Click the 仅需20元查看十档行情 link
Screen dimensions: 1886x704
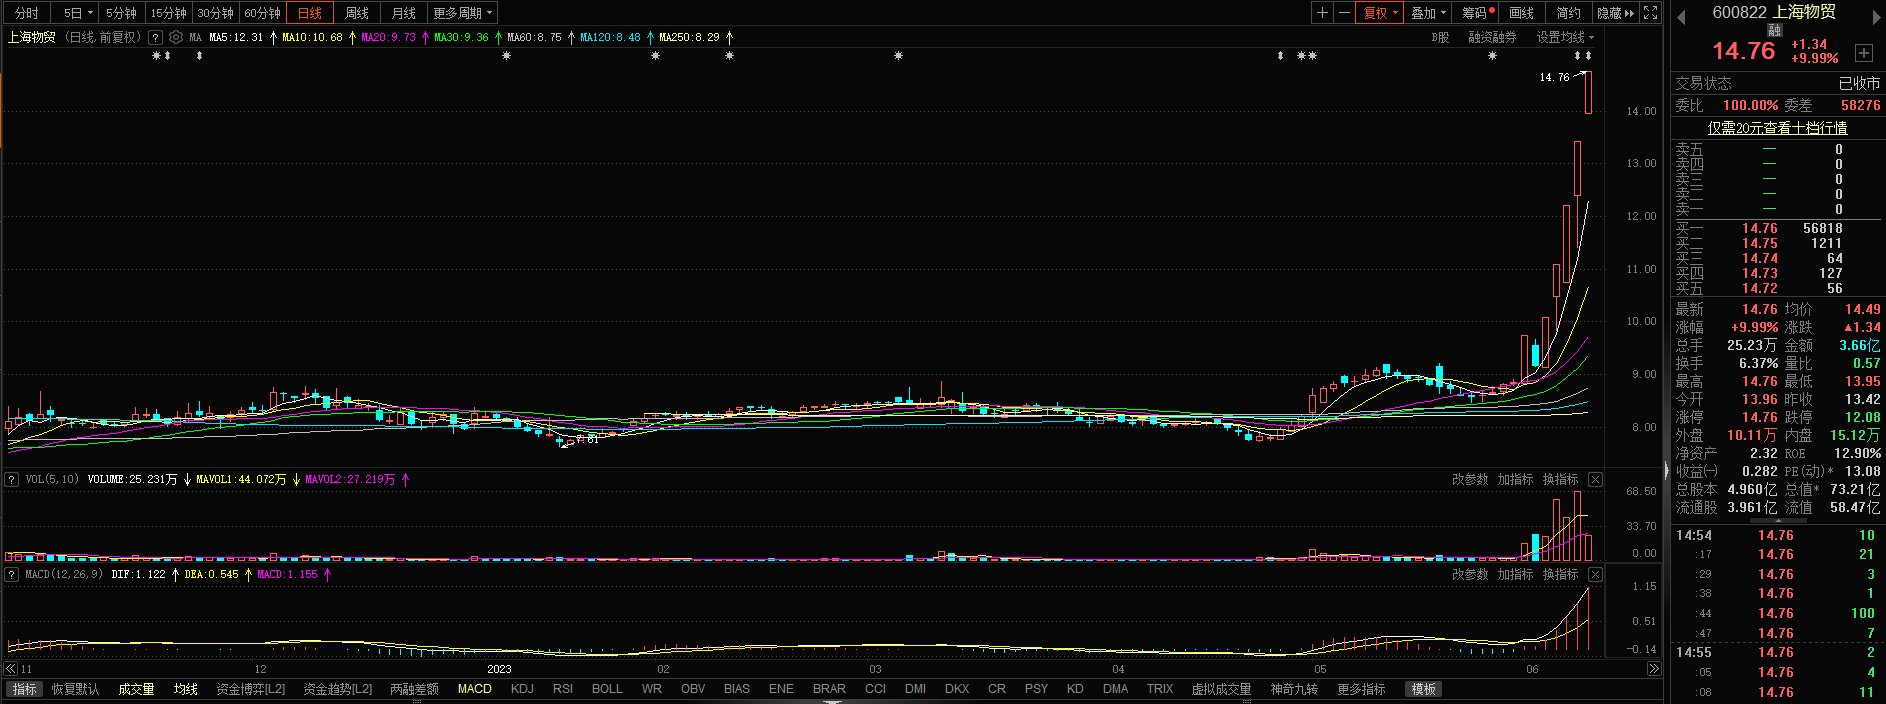tap(1777, 128)
